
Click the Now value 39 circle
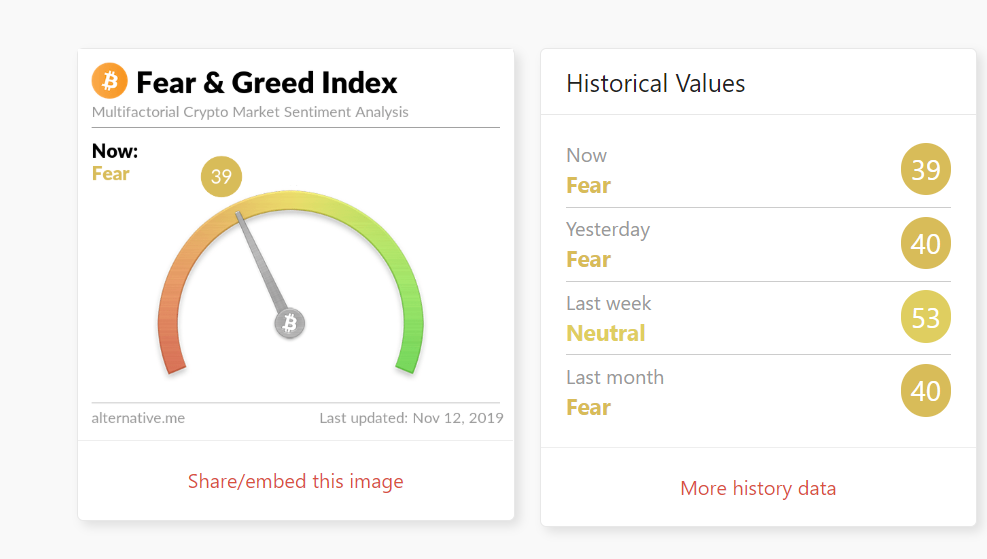tap(925, 169)
